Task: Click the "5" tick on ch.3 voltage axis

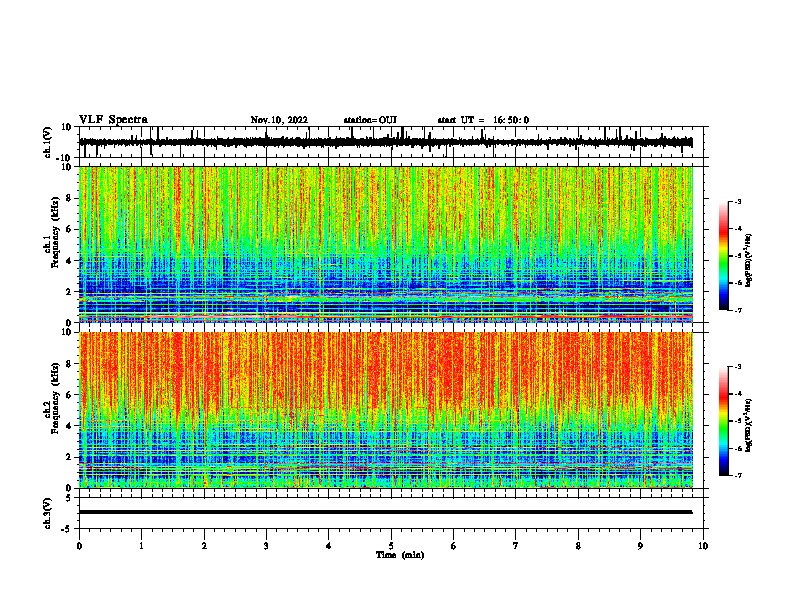Action: tap(69, 498)
